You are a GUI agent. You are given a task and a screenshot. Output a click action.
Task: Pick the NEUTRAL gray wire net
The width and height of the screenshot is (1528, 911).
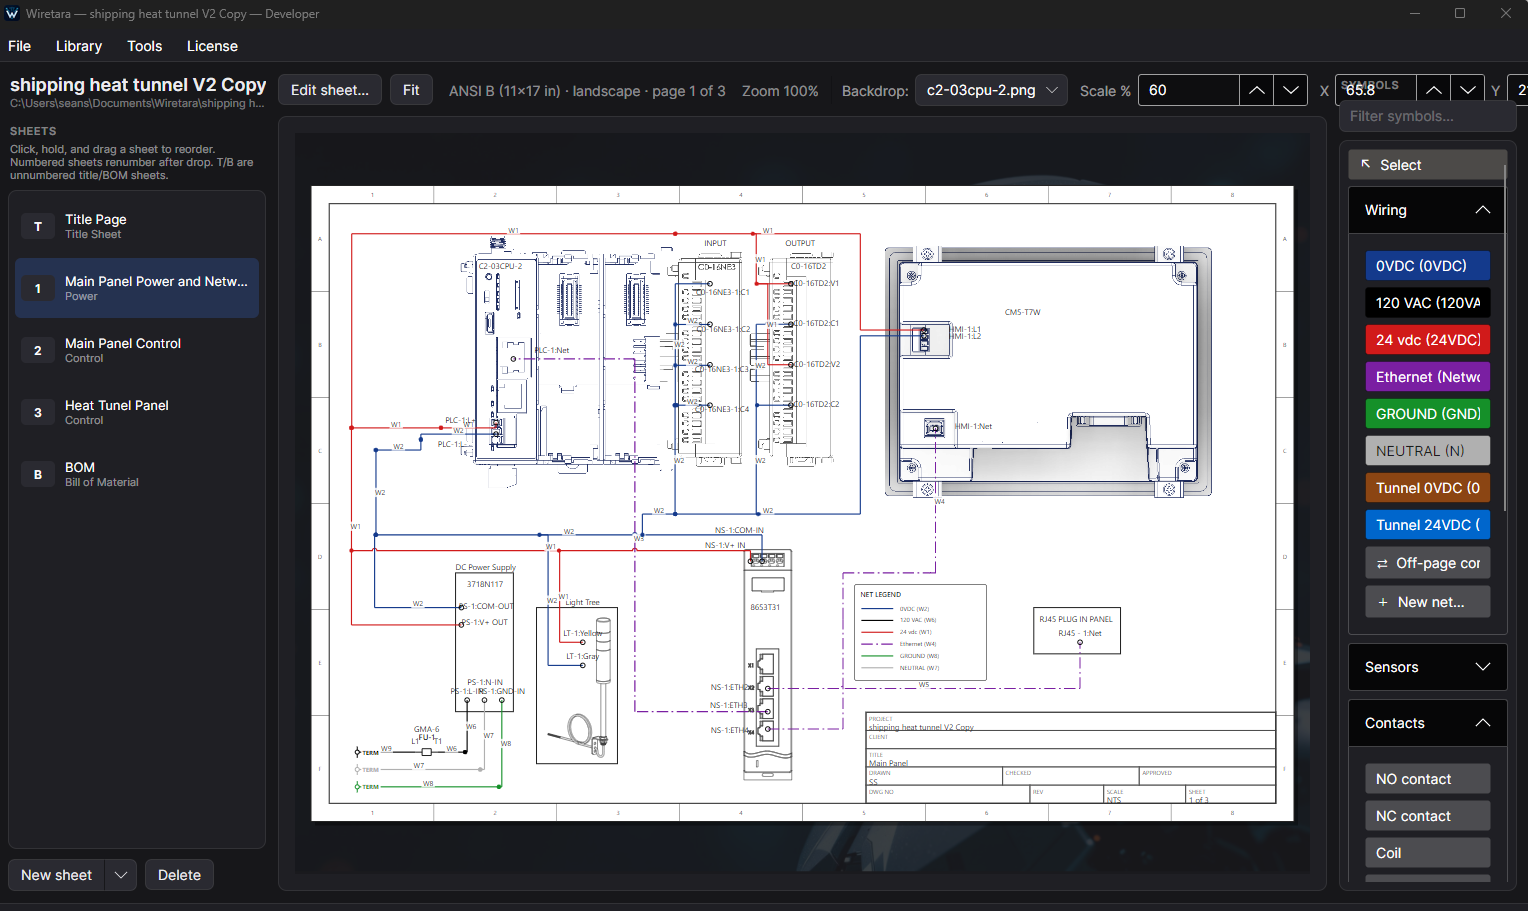pyautogui.click(x=1427, y=451)
